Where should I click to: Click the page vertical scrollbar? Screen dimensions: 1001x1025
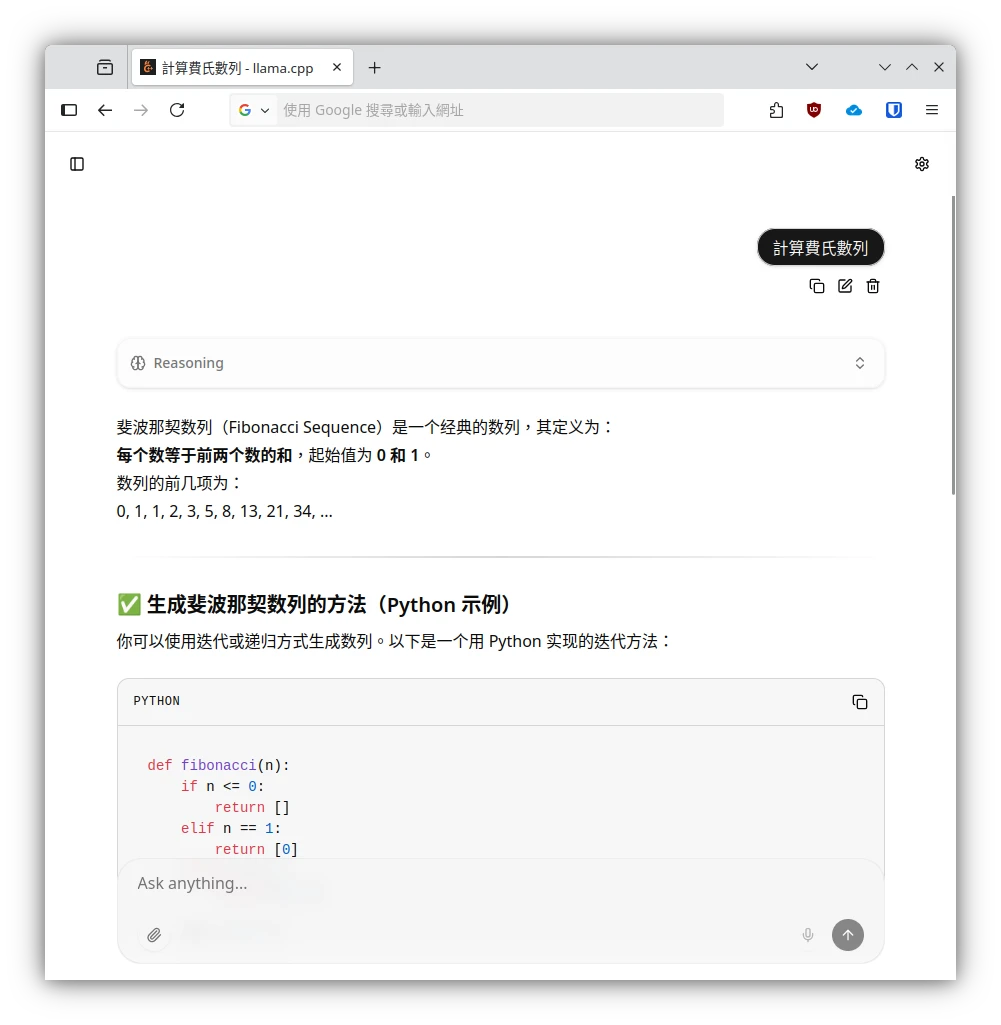pos(953,345)
